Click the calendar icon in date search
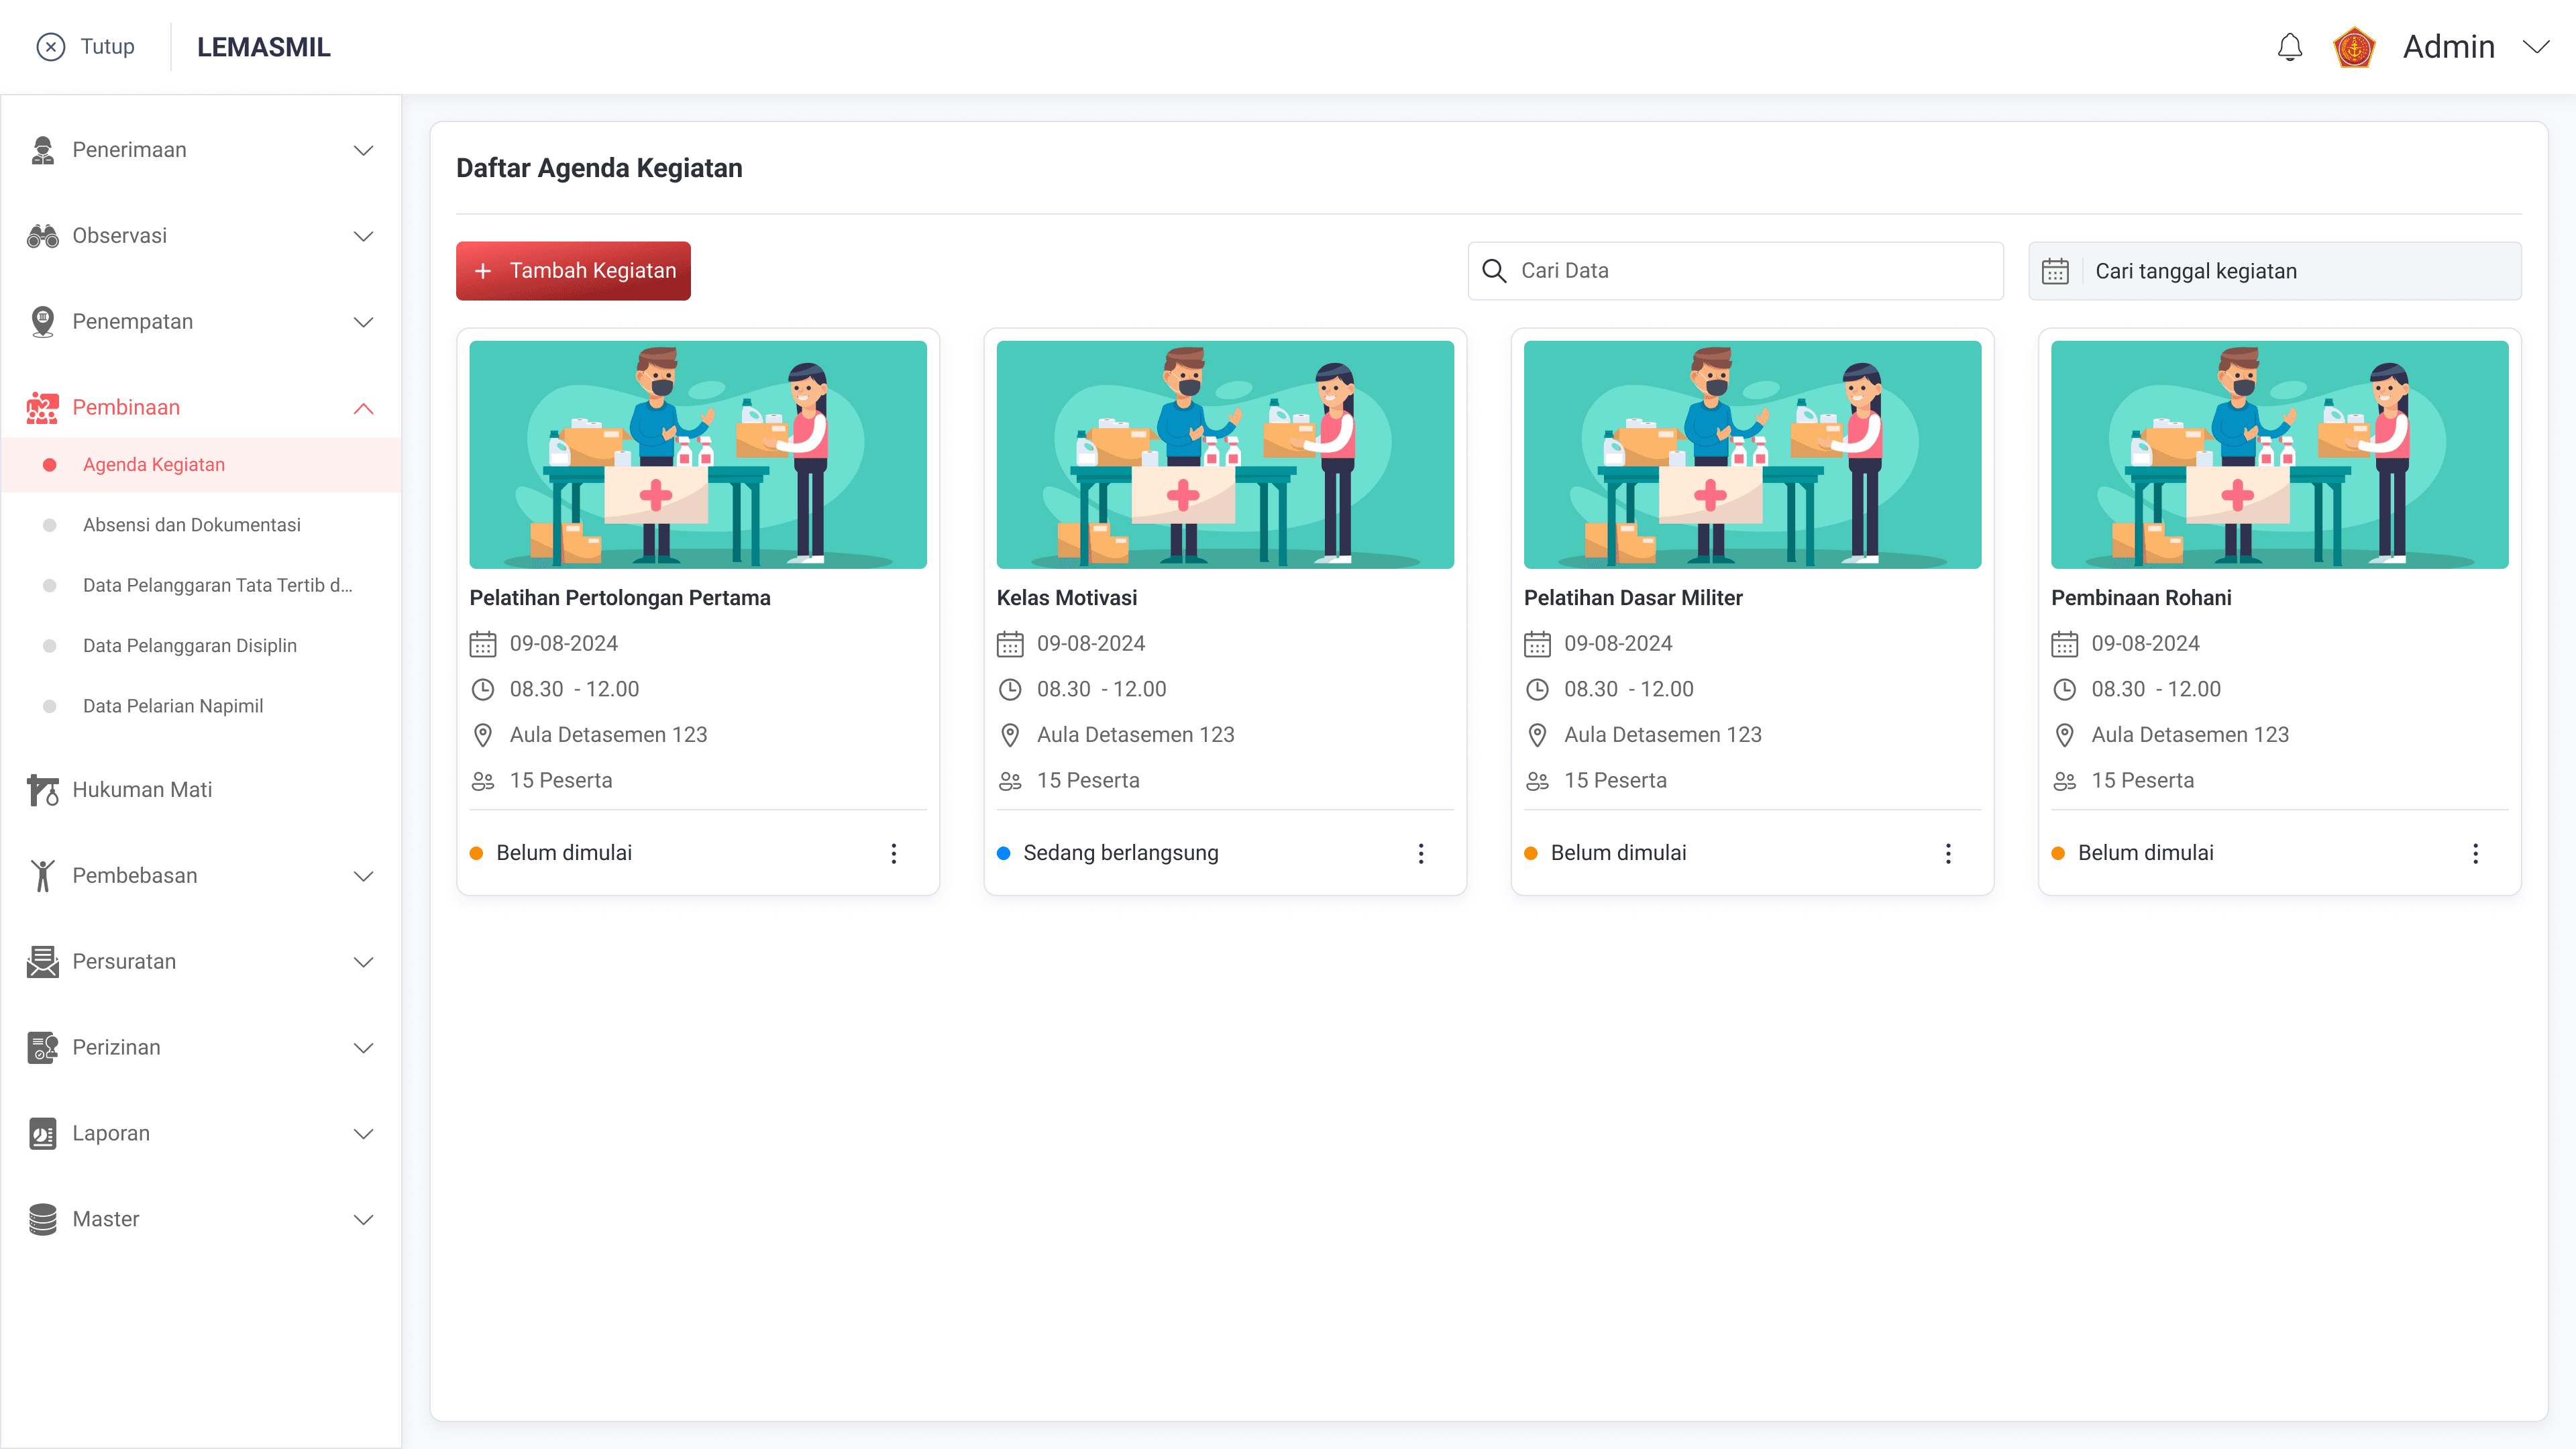Image resolution: width=2576 pixels, height=1449 pixels. (x=2054, y=271)
